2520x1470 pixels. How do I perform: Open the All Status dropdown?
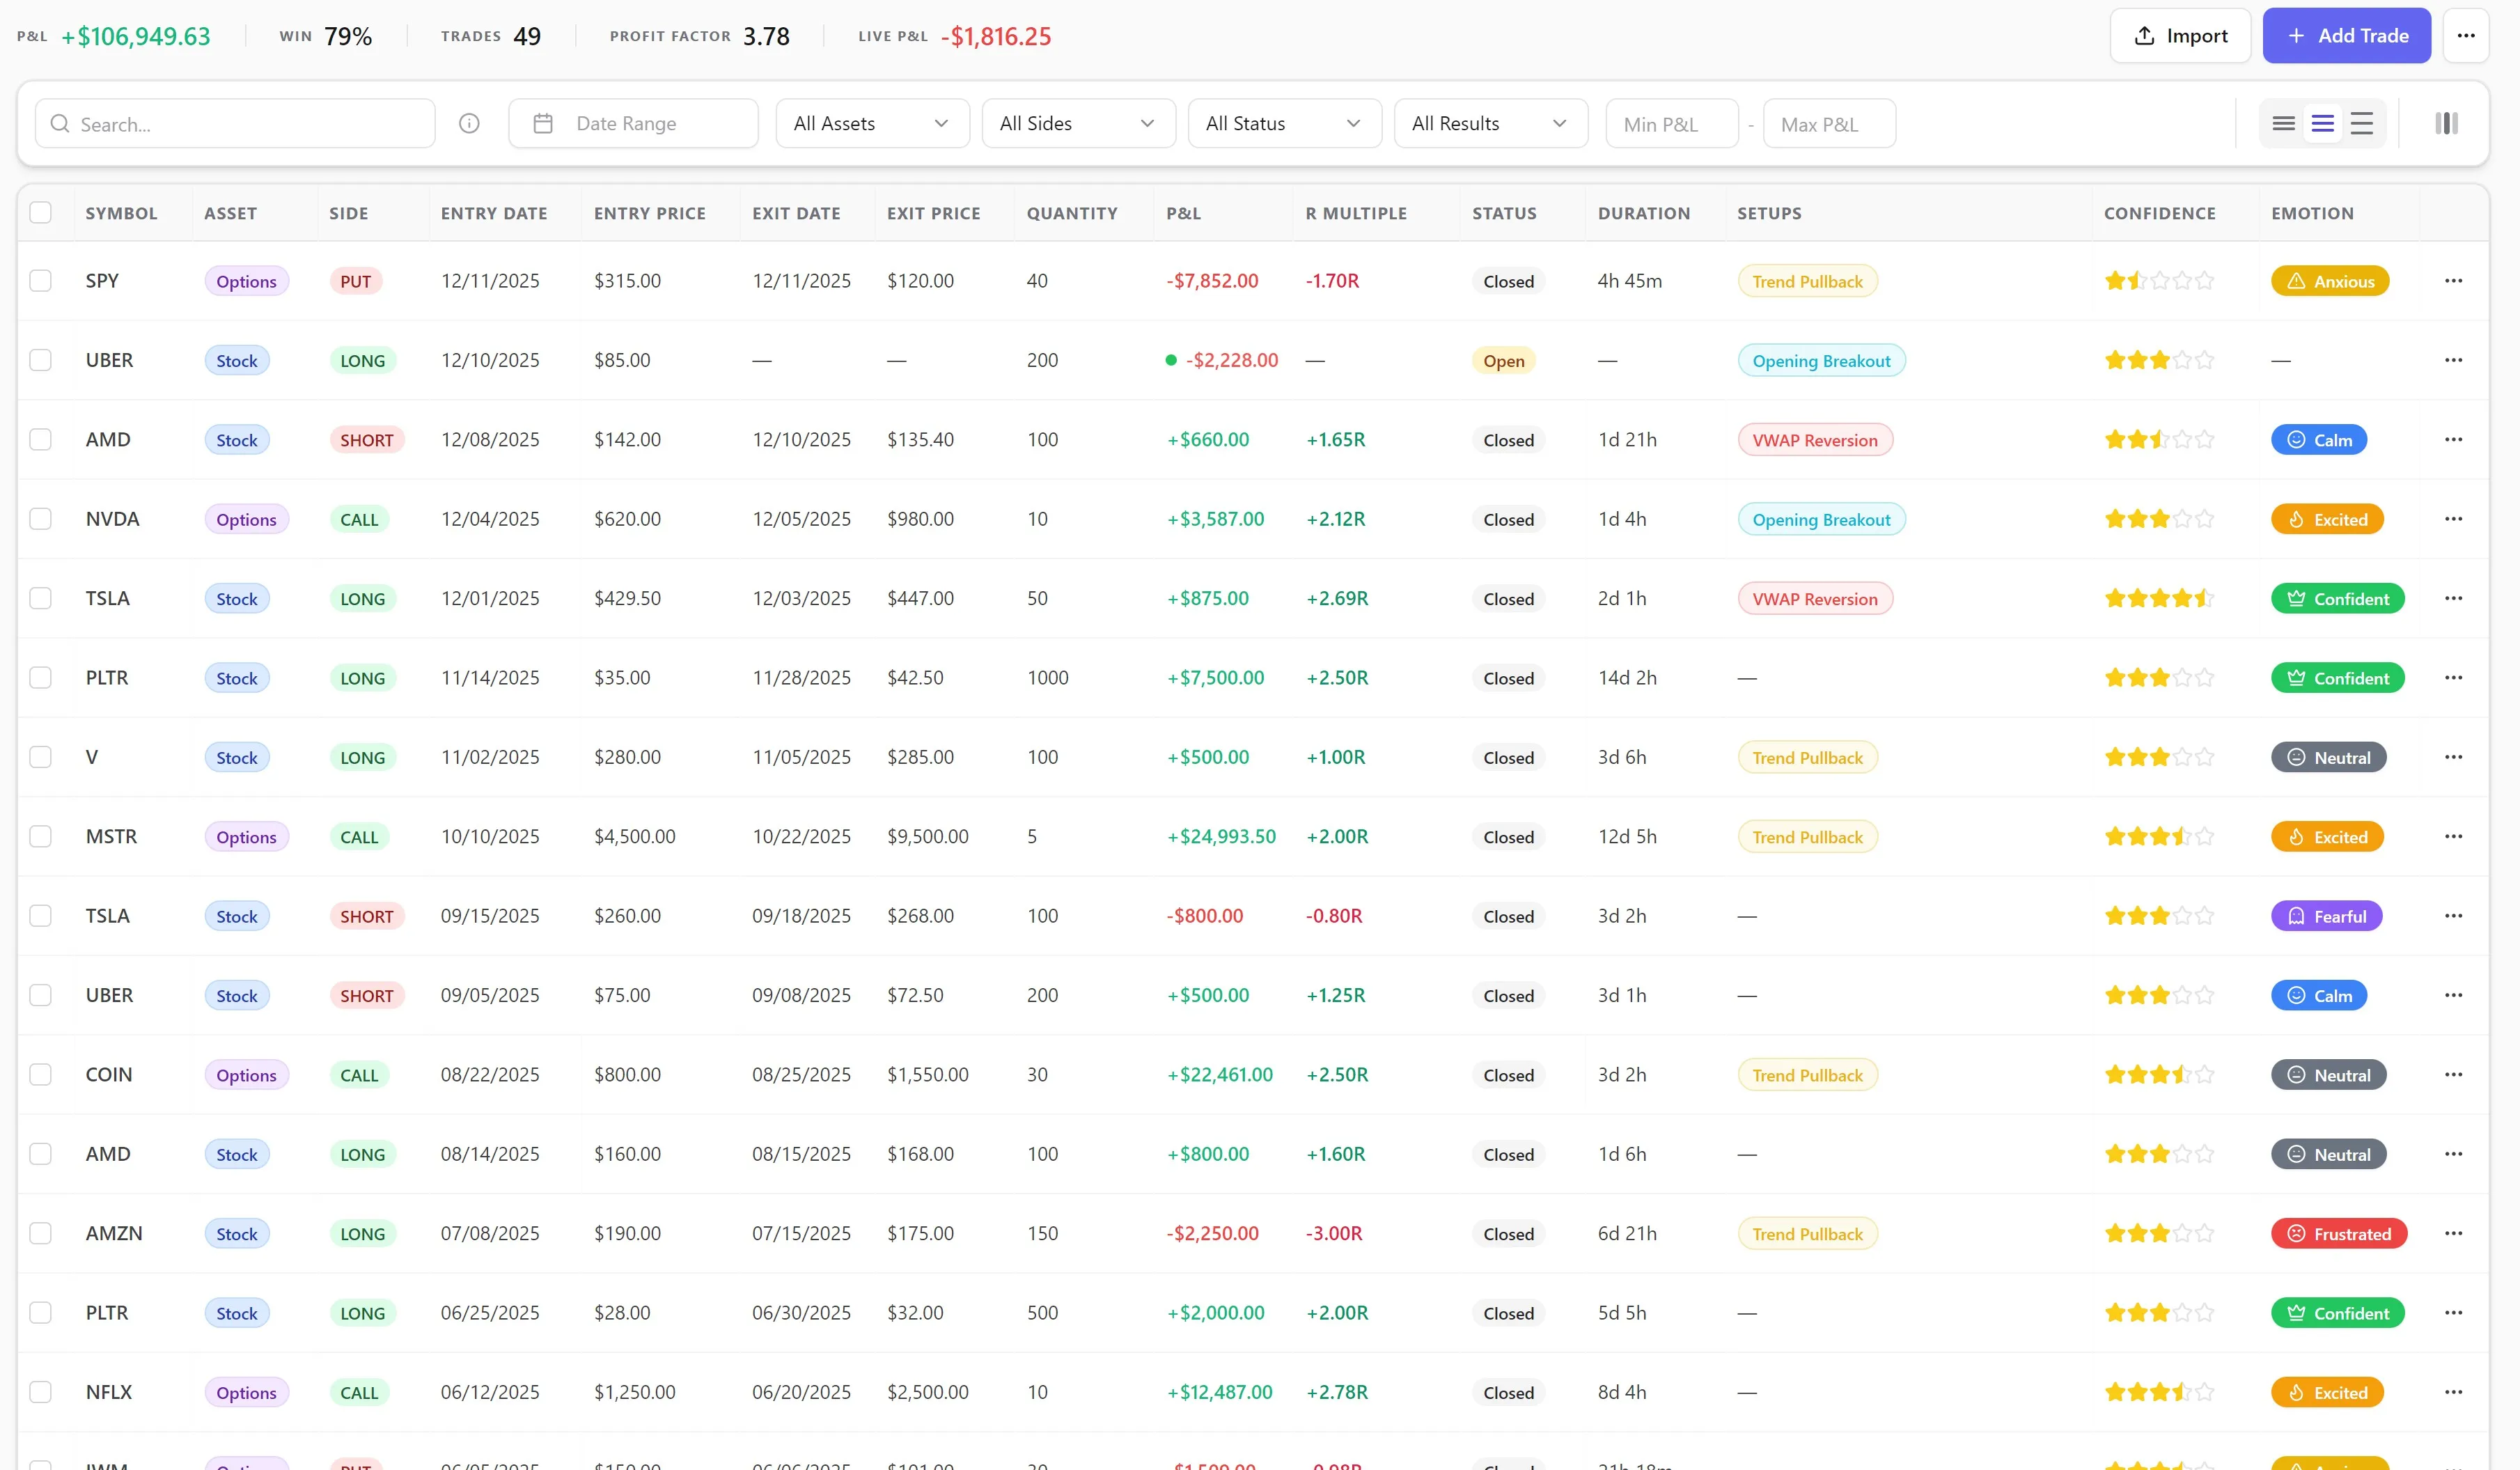1284,124
